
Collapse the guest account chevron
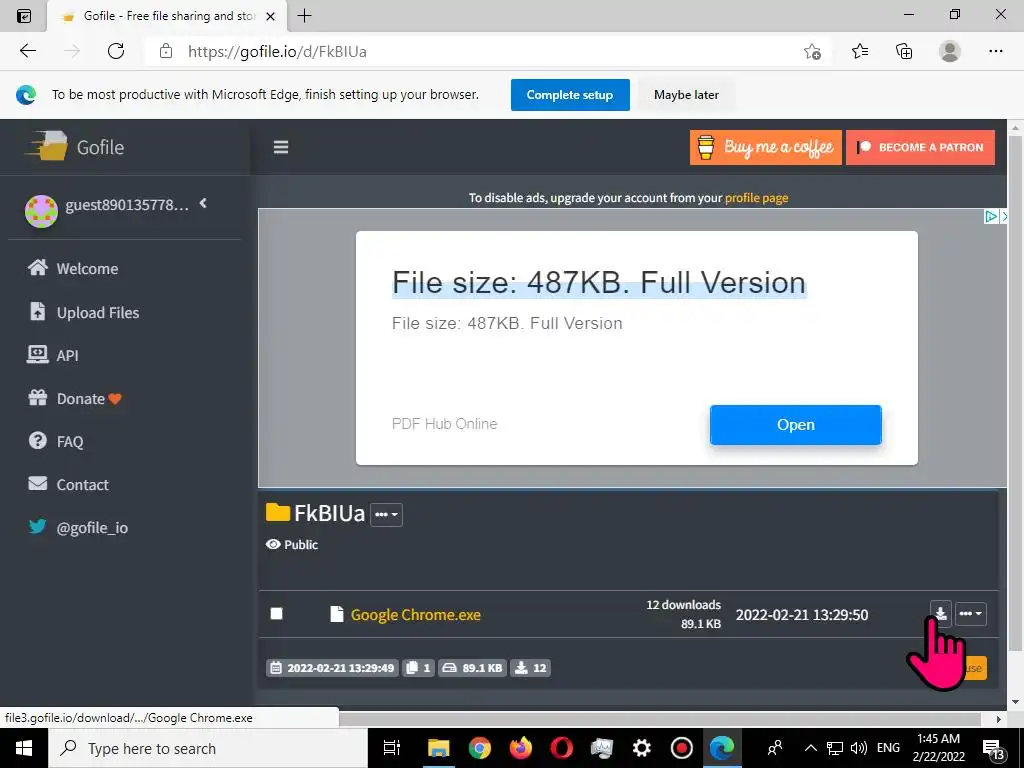click(x=203, y=203)
